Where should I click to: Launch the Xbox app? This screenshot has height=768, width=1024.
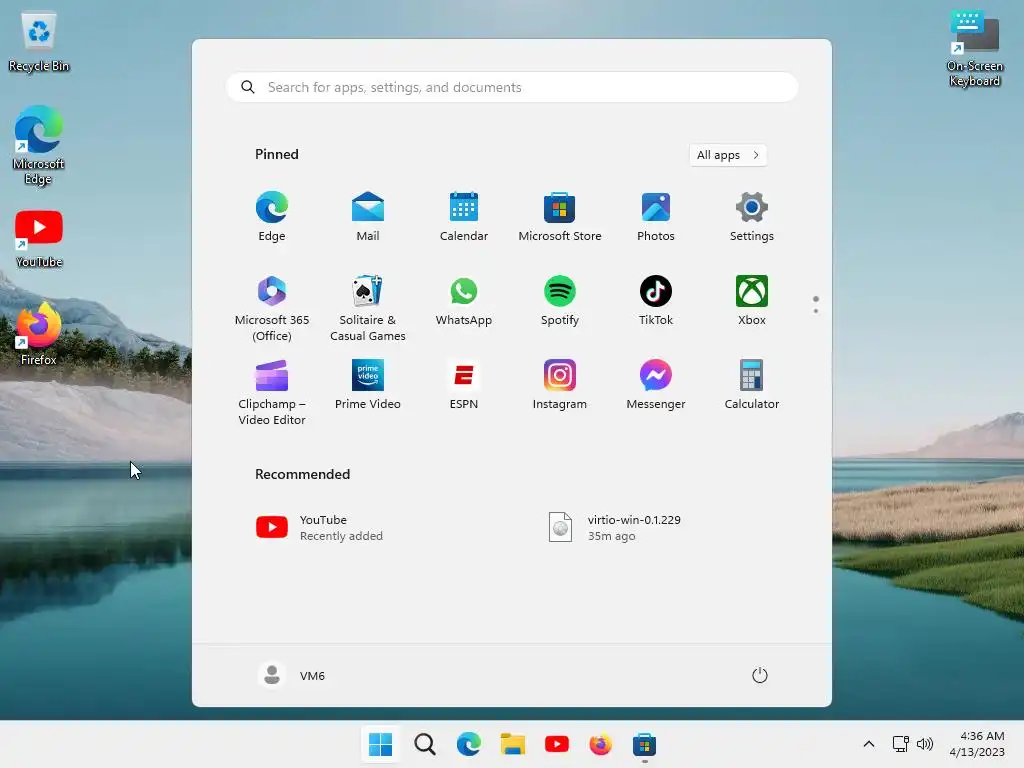point(752,301)
